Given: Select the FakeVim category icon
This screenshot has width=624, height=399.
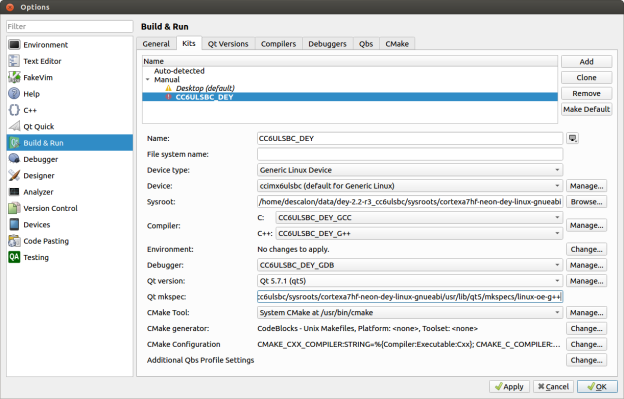Looking at the screenshot, I should [x=14, y=78].
